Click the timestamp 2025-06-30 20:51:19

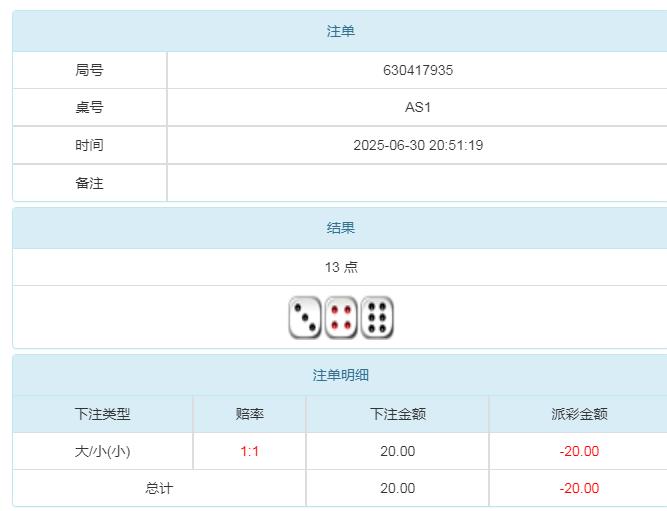[x=418, y=145]
